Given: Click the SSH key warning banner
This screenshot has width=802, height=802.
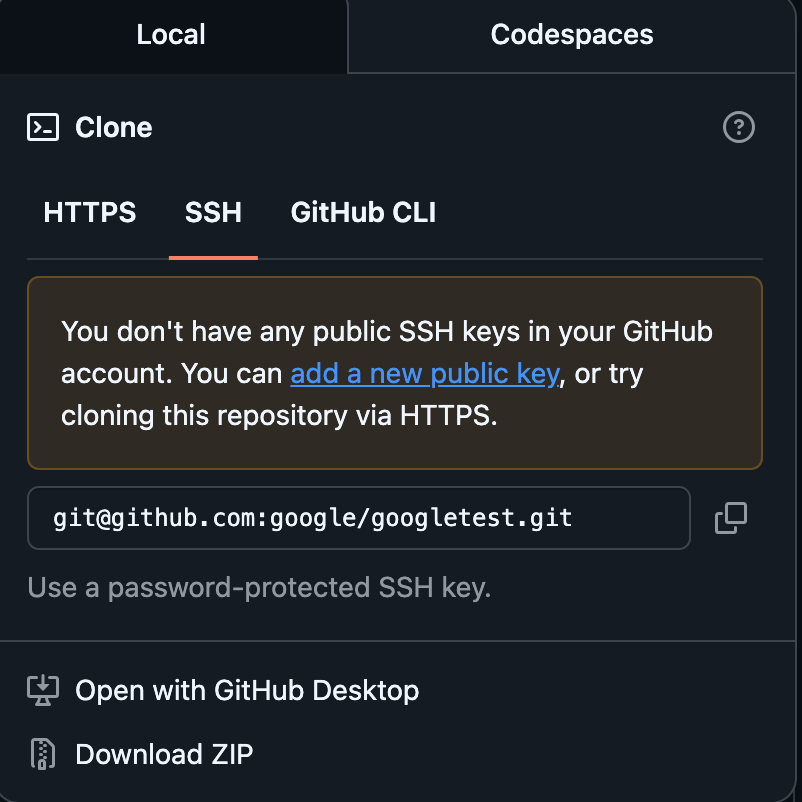Looking at the screenshot, I should click(395, 373).
